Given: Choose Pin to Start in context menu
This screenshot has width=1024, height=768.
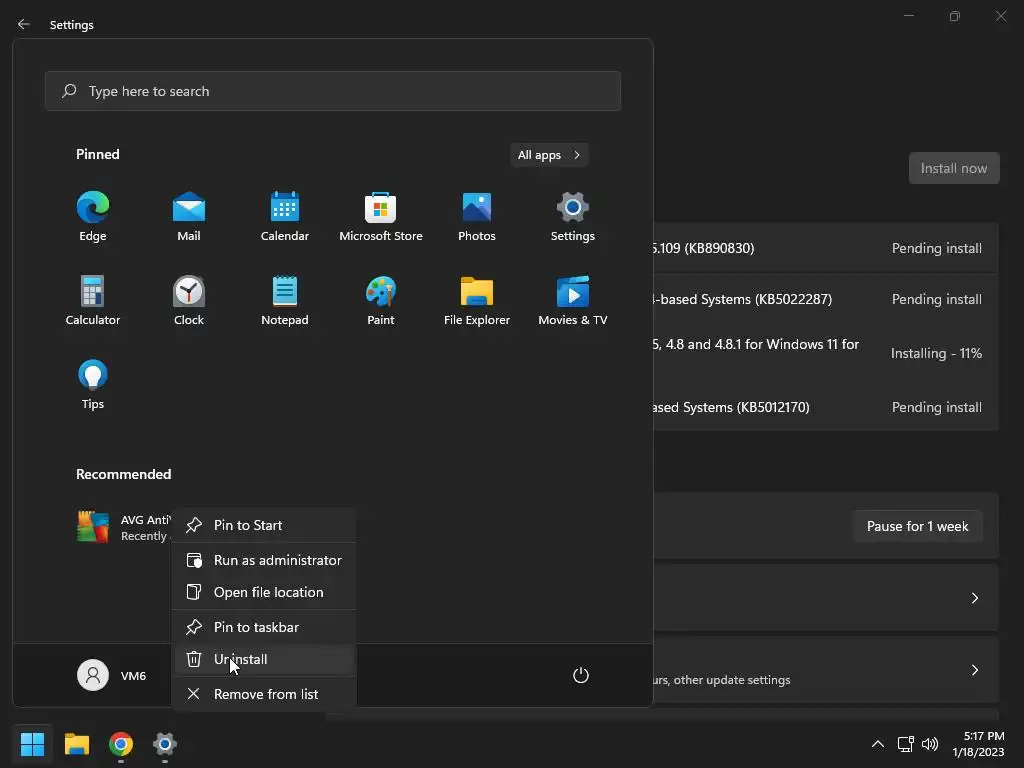Looking at the screenshot, I should click(264, 525).
